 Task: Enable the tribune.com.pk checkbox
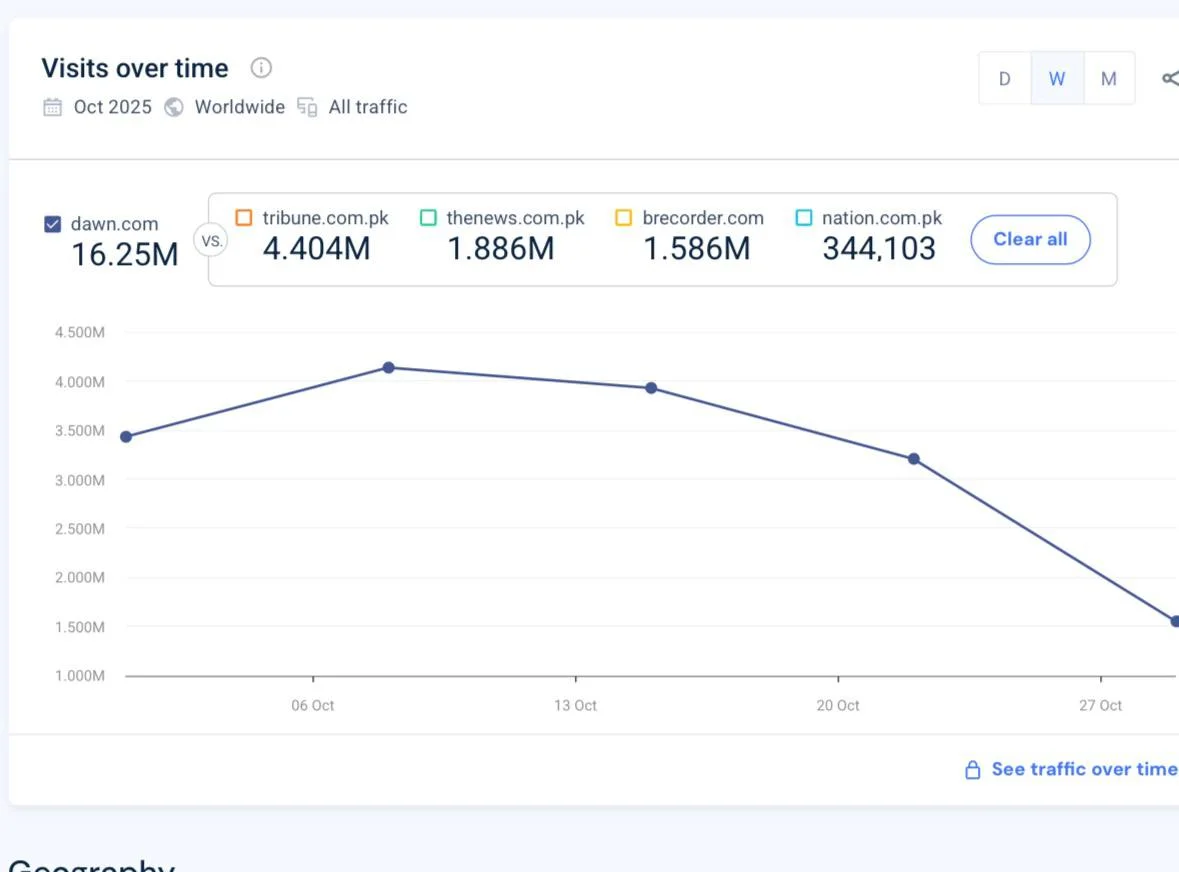[x=244, y=218]
